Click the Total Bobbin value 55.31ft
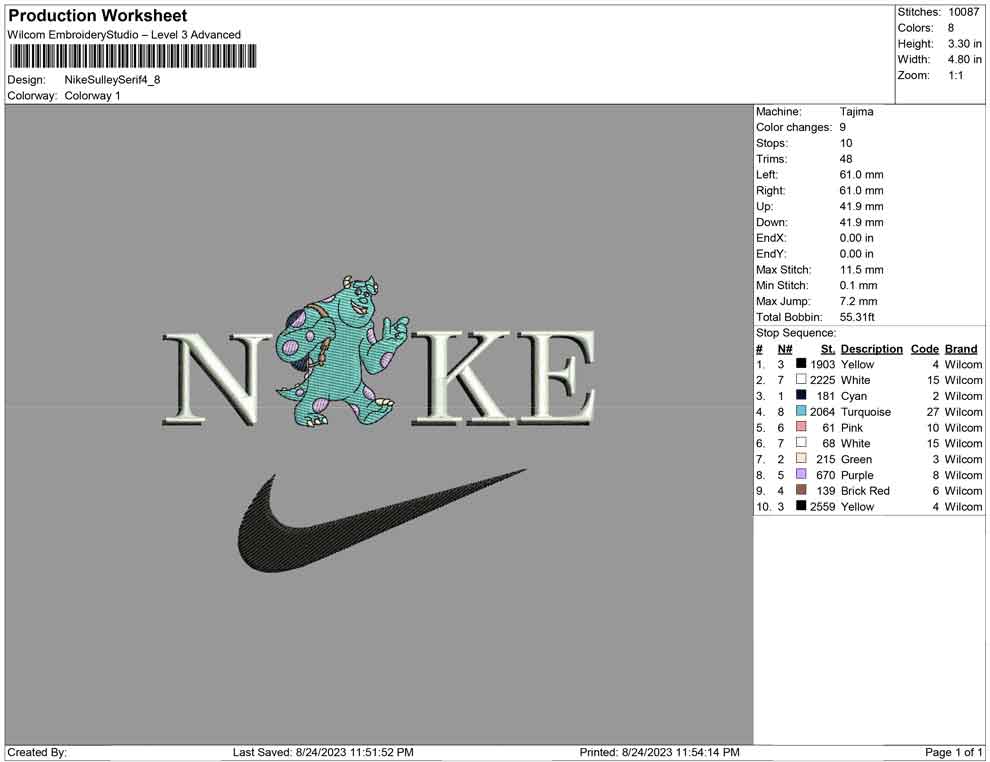990x762 pixels. [x=857, y=317]
